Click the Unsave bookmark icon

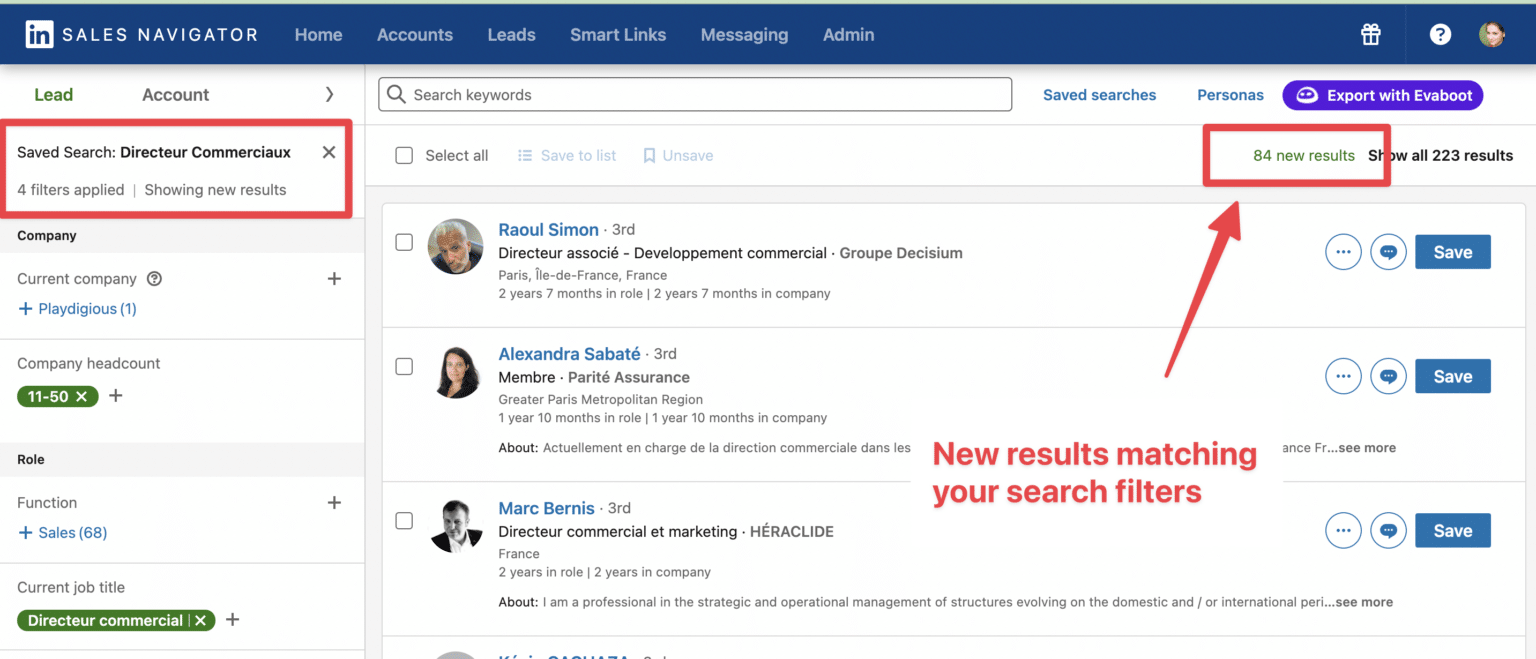click(x=651, y=155)
